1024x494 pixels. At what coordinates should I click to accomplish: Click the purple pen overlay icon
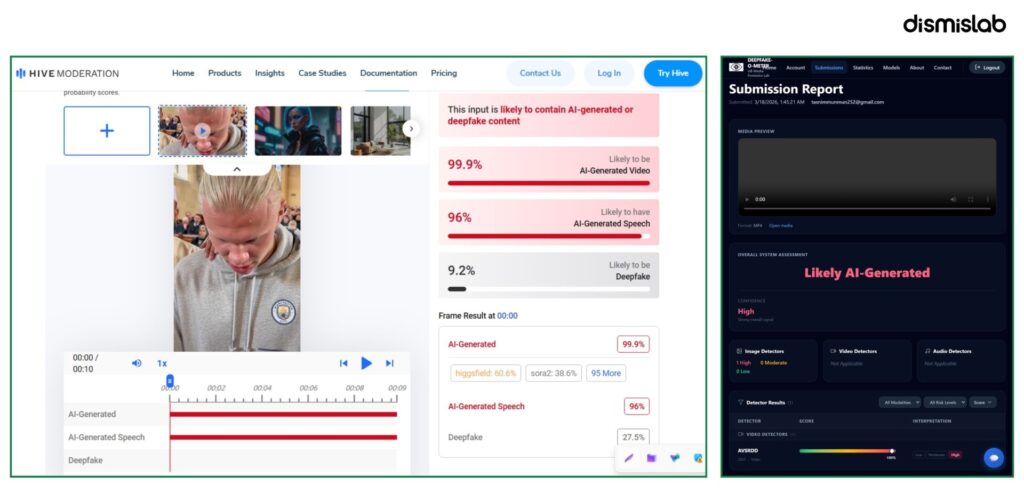point(628,458)
